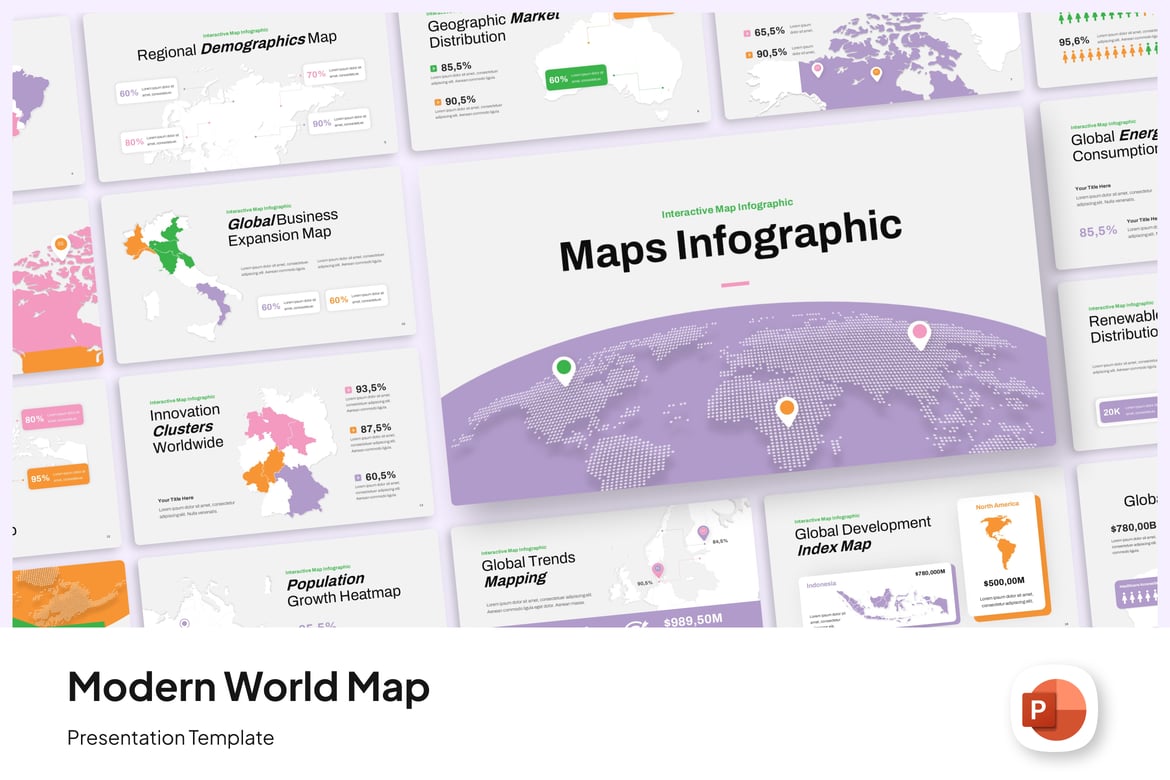The height and width of the screenshot is (780, 1170).
Task: Click the green 60% label on Australia
Action: [x=576, y=77]
